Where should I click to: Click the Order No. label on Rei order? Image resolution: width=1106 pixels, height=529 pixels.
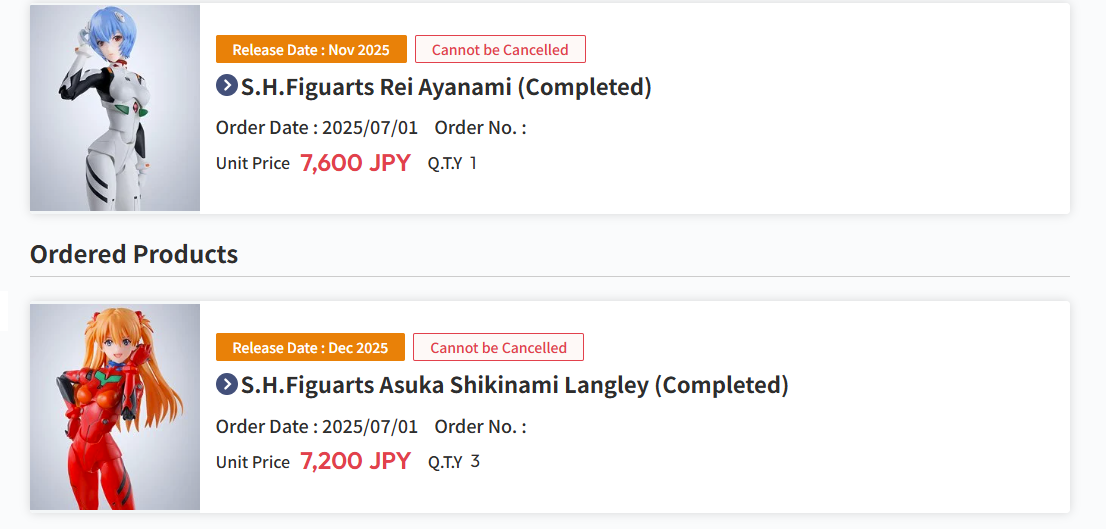(480, 128)
